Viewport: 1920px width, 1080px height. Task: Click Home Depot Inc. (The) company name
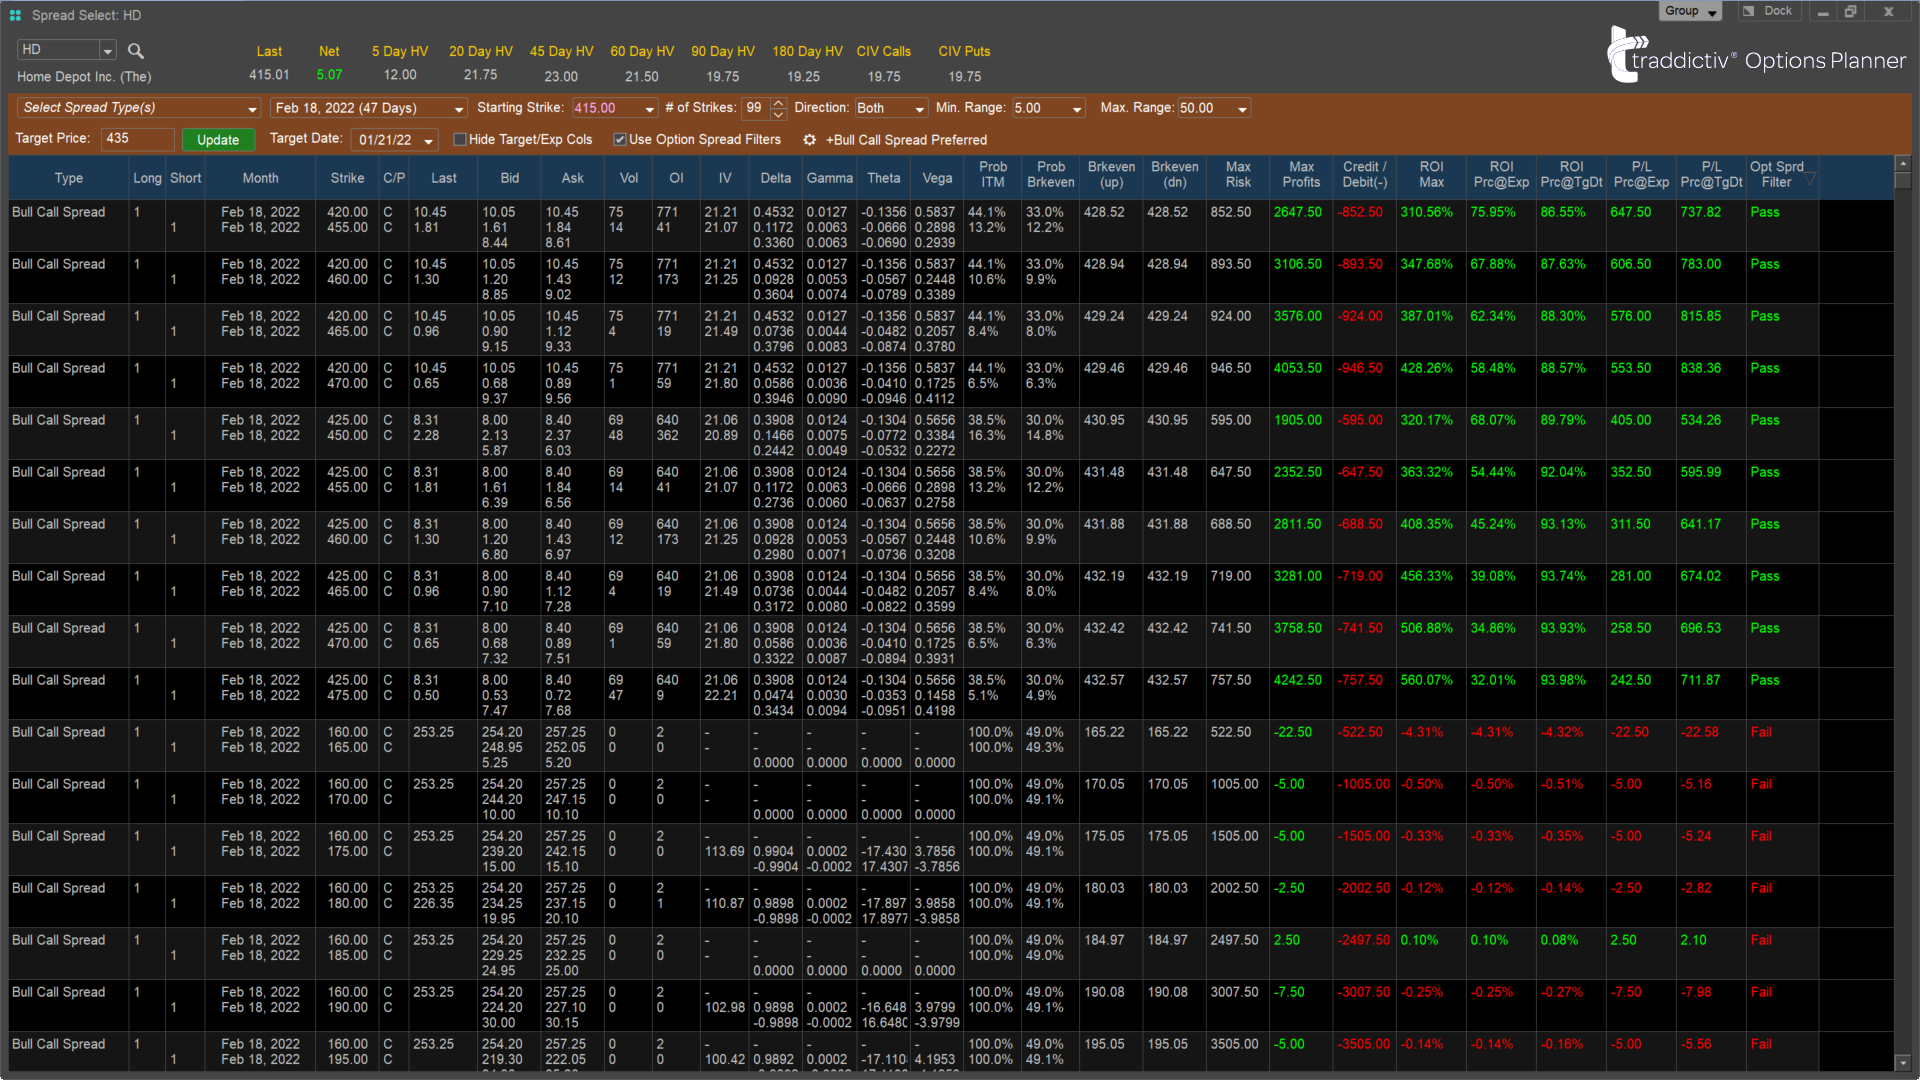84,77
